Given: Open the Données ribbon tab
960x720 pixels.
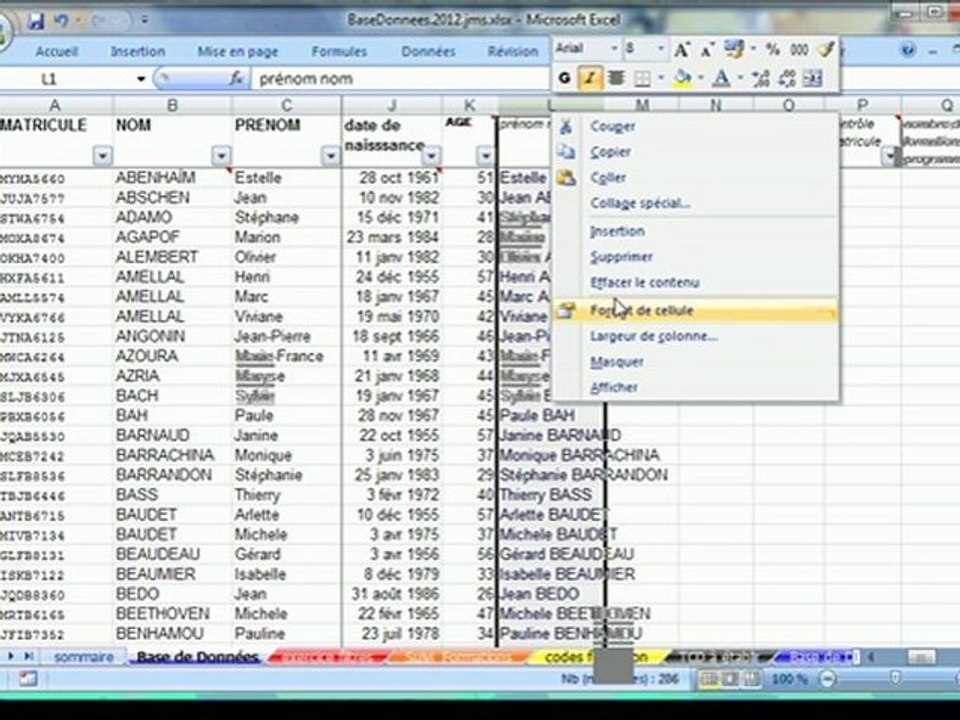Looking at the screenshot, I should (428, 51).
